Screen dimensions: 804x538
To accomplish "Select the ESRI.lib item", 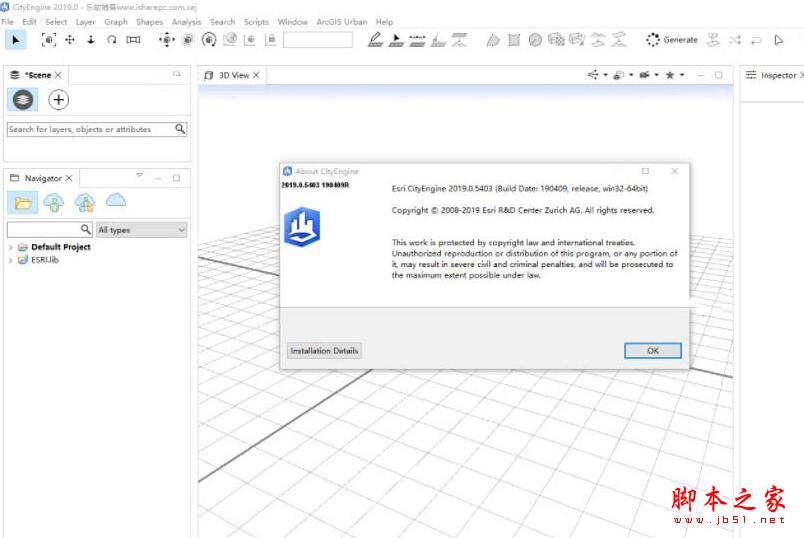I will [x=45, y=260].
